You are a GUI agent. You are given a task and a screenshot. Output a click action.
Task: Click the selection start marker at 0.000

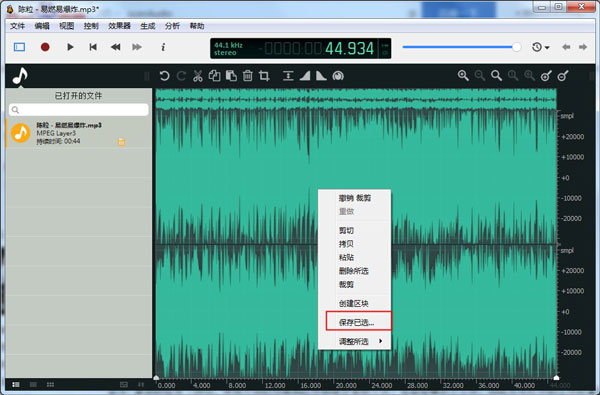pyautogui.click(x=156, y=378)
